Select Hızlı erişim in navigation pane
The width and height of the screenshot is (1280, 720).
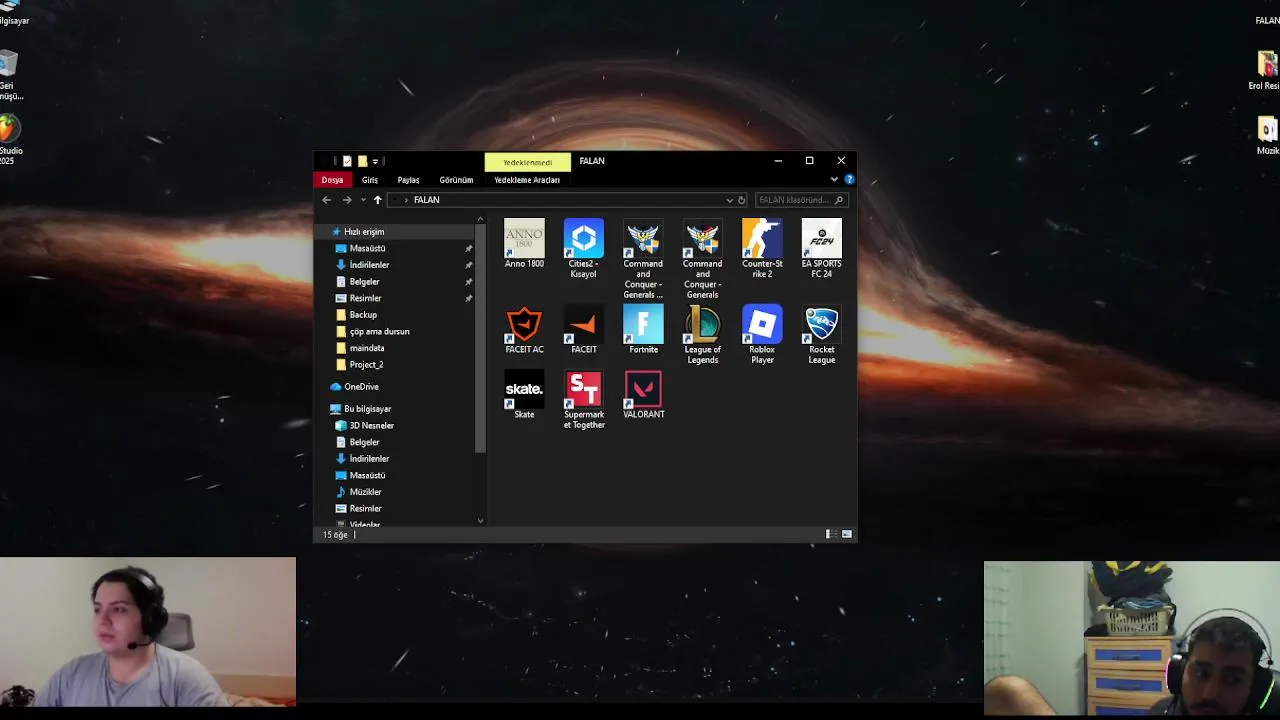click(x=364, y=232)
